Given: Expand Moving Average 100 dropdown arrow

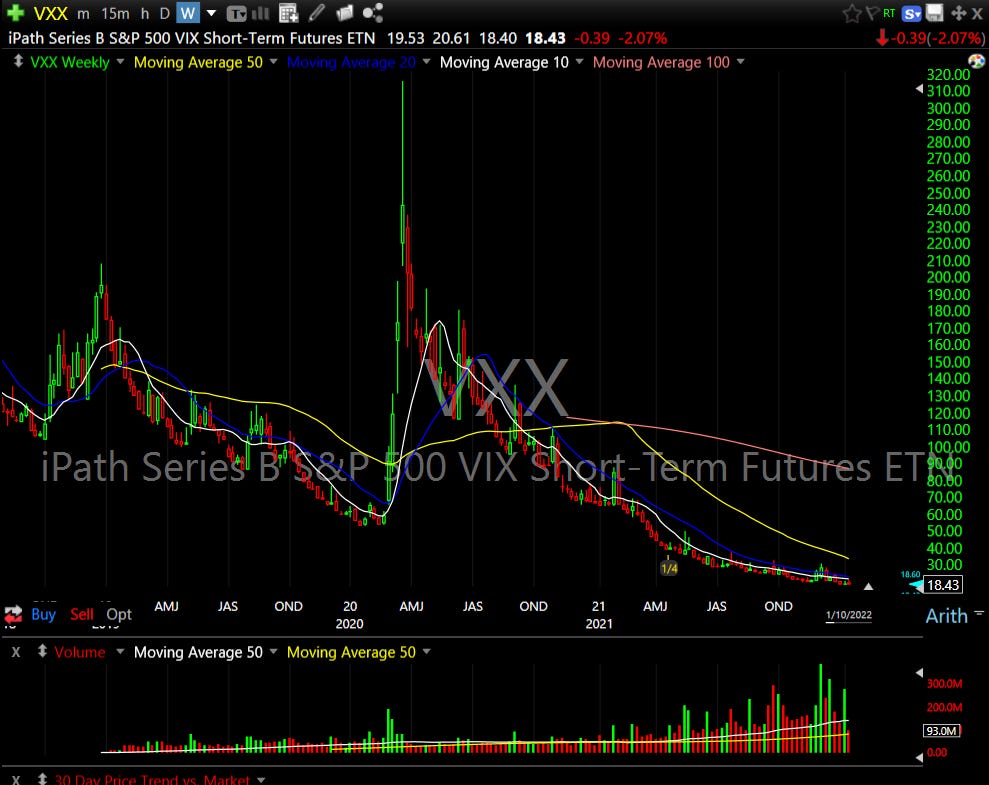Looking at the screenshot, I should click(740, 61).
